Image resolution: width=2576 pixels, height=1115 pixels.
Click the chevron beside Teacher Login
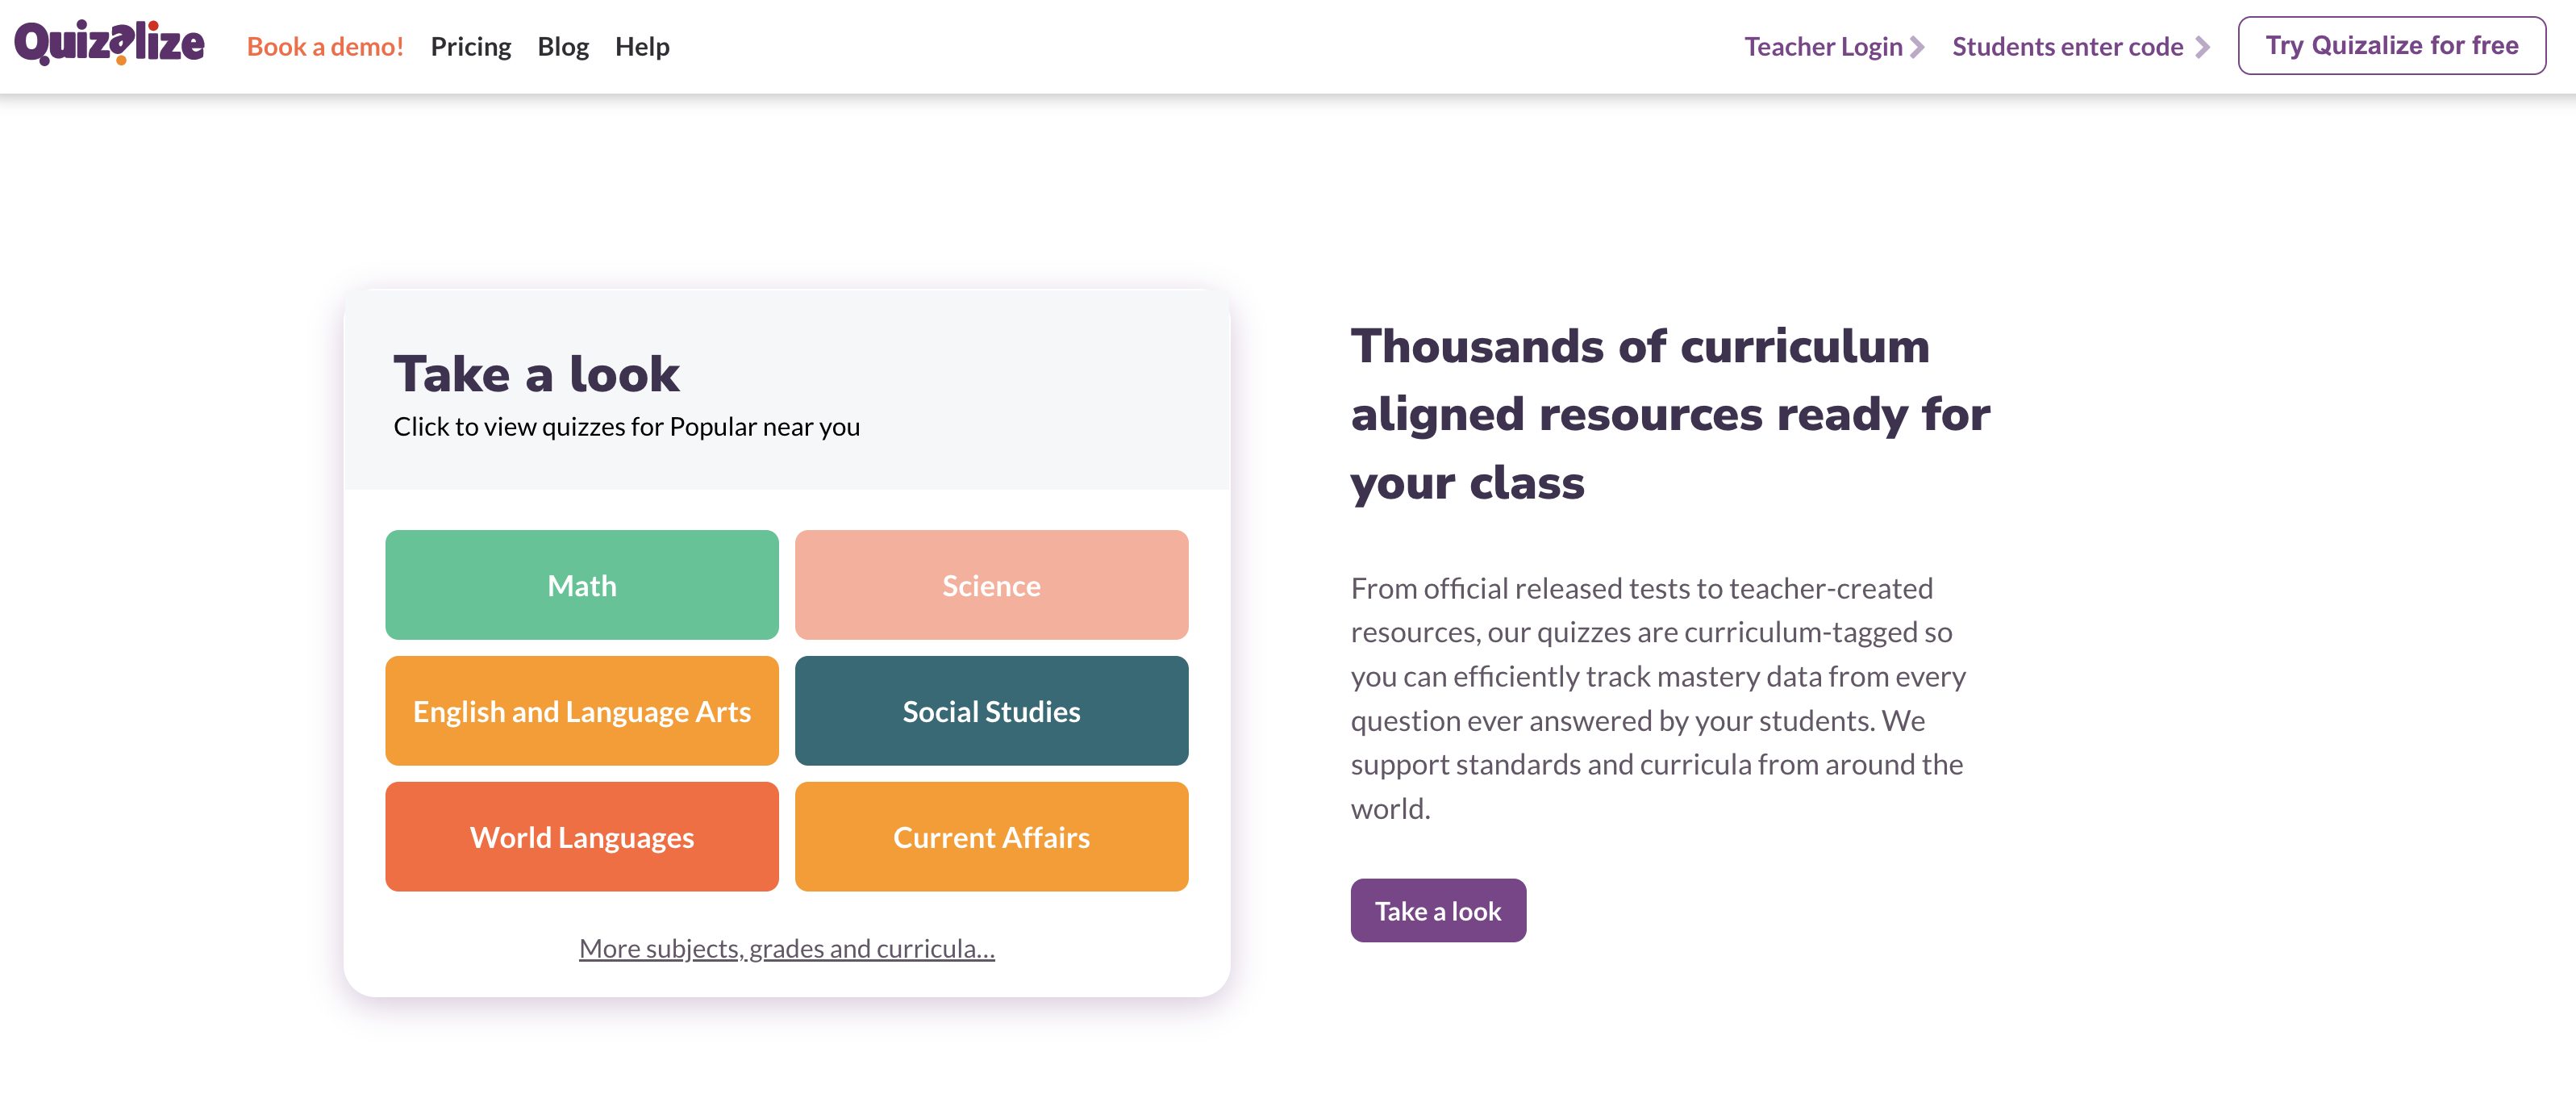(1917, 47)
